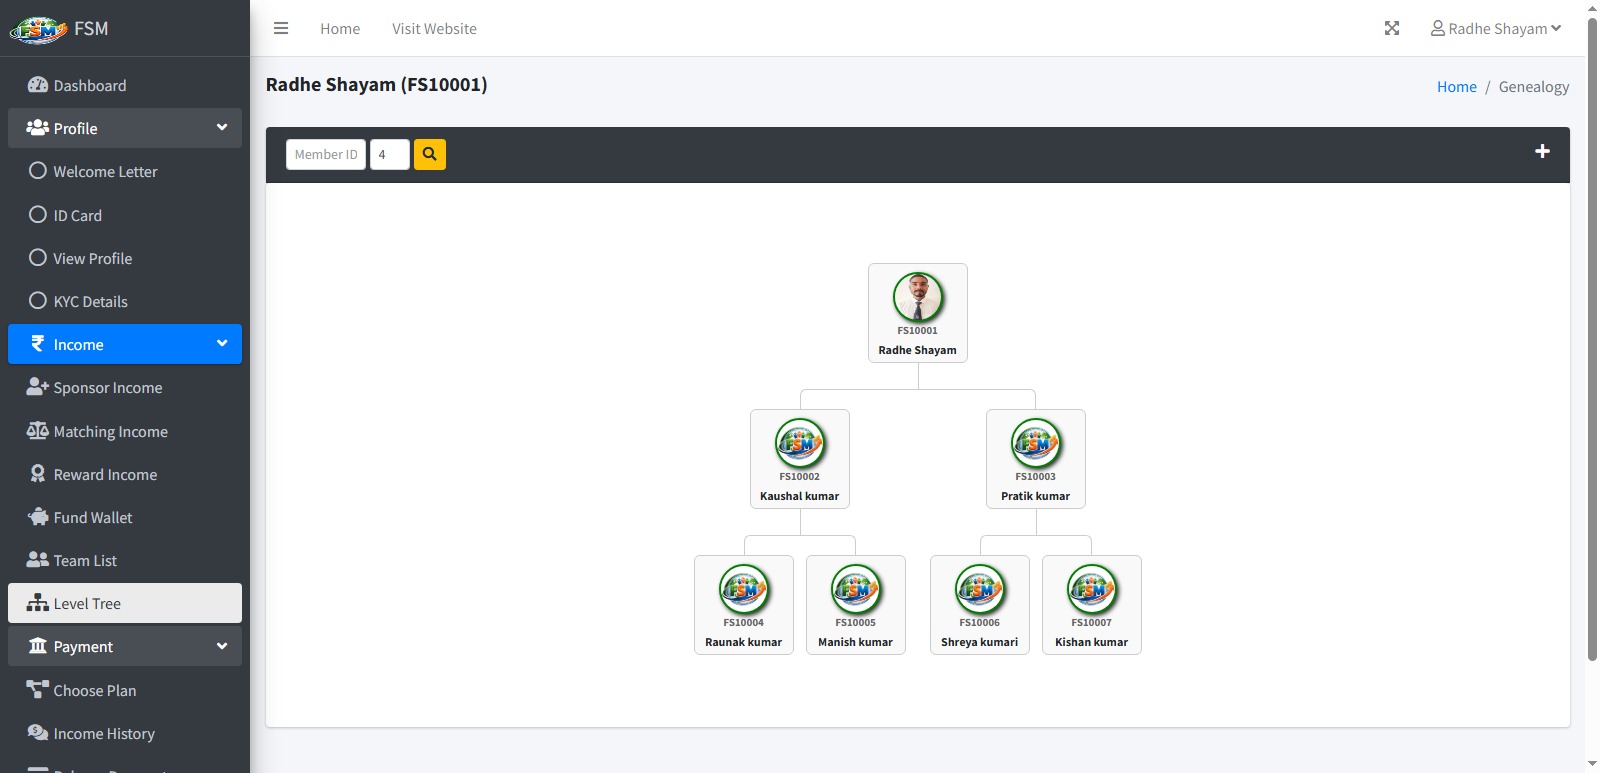Click the Member ID input field

(326, 155)
